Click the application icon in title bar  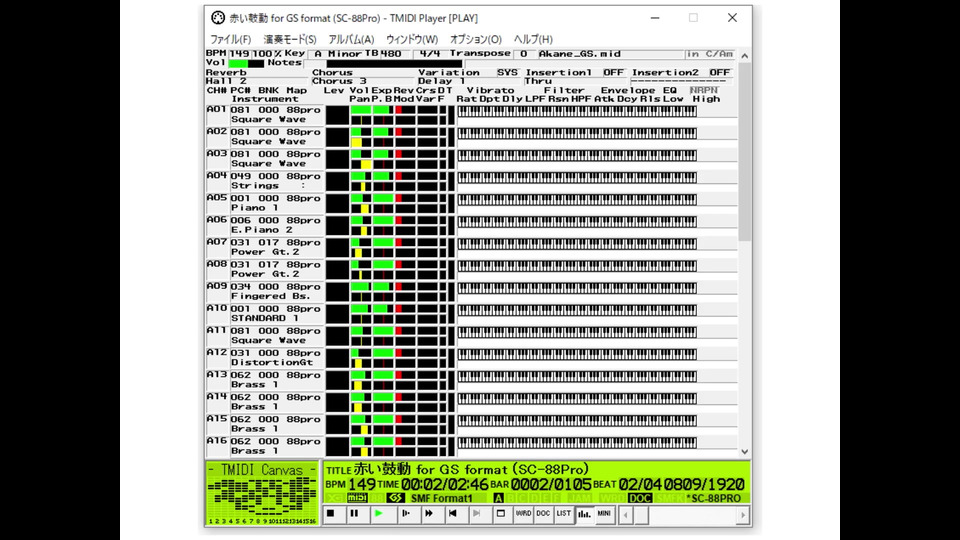tap(218, 18)
